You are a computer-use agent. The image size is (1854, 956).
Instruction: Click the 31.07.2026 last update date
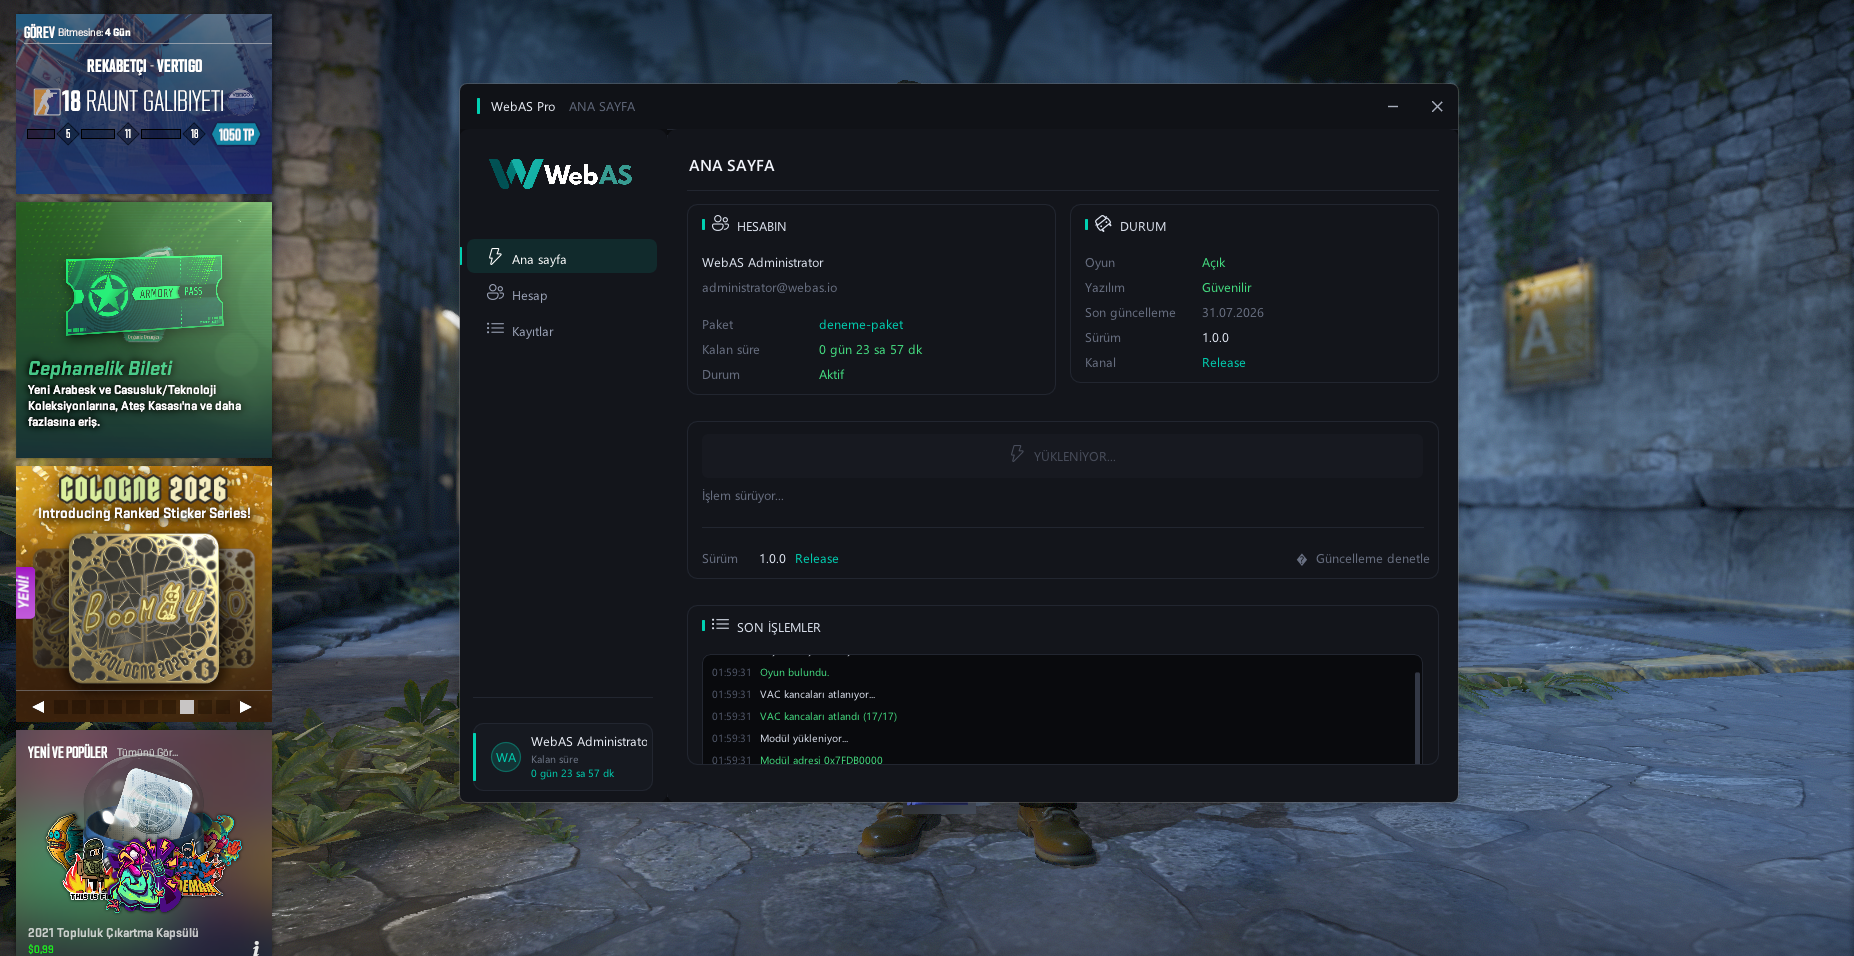pyautogui.click(x=1233, y=313)
